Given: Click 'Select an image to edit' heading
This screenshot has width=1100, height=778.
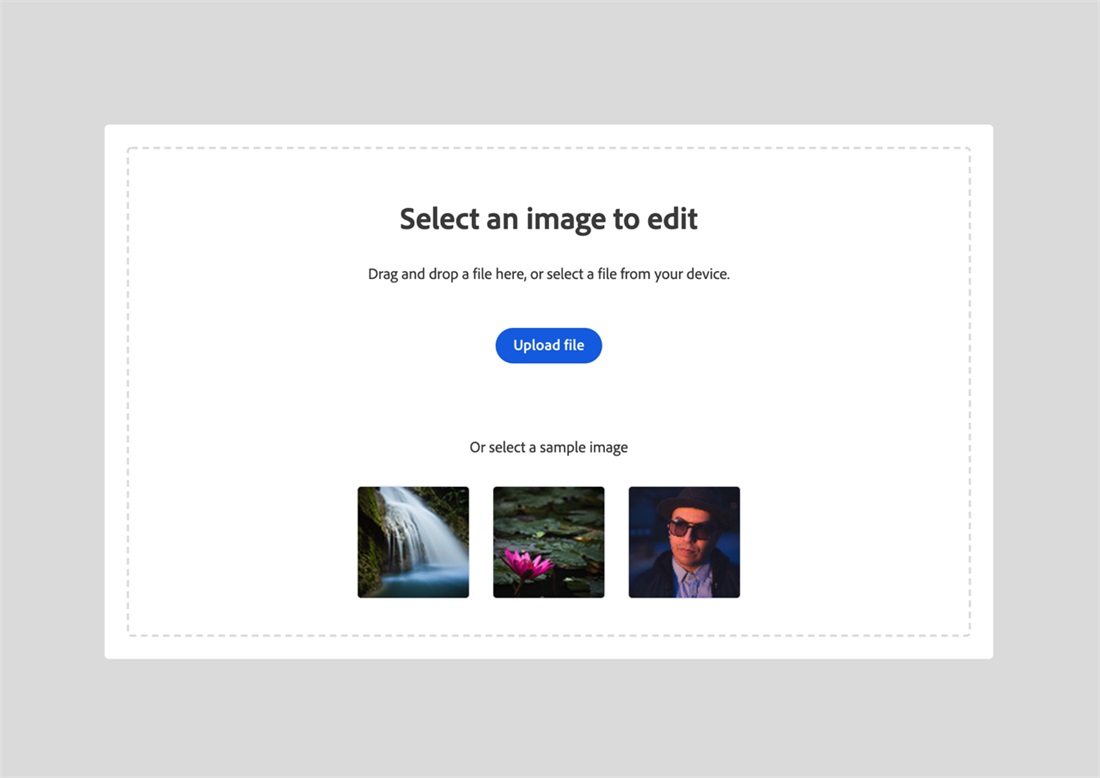Looking at the screenshot, I should [548, 218].
